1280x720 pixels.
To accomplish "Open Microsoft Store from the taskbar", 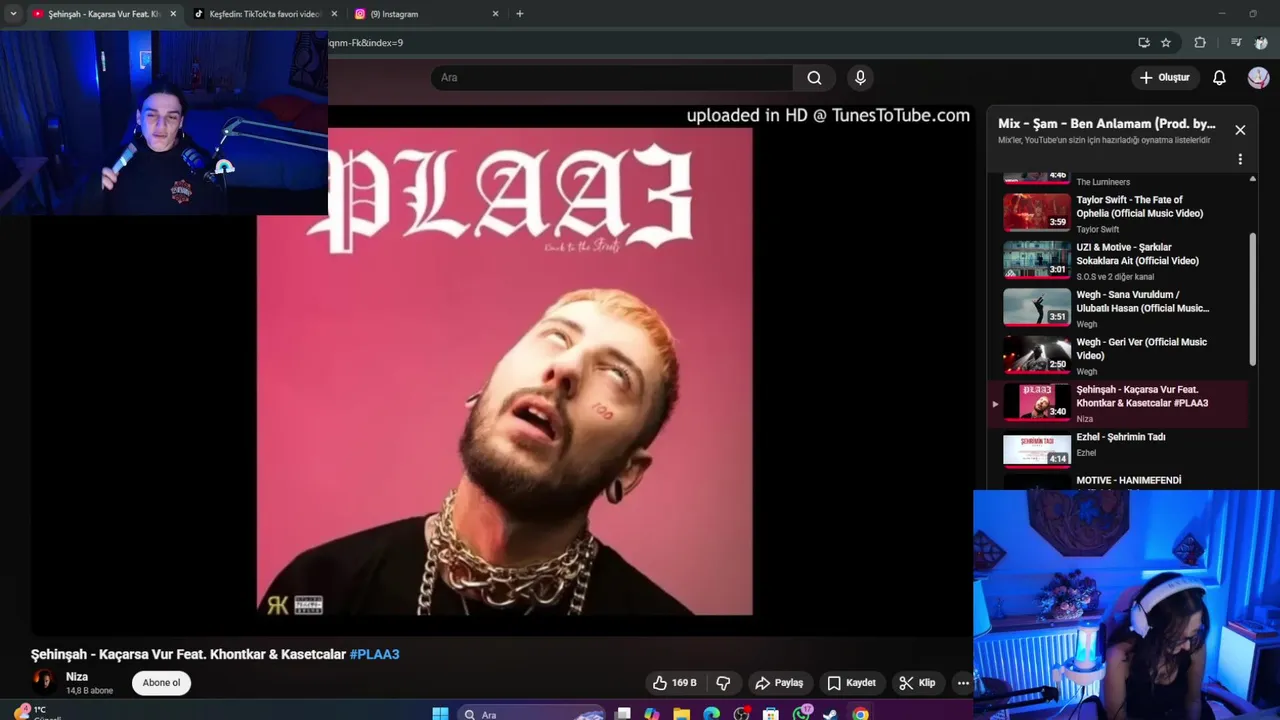I will (770, 713).
